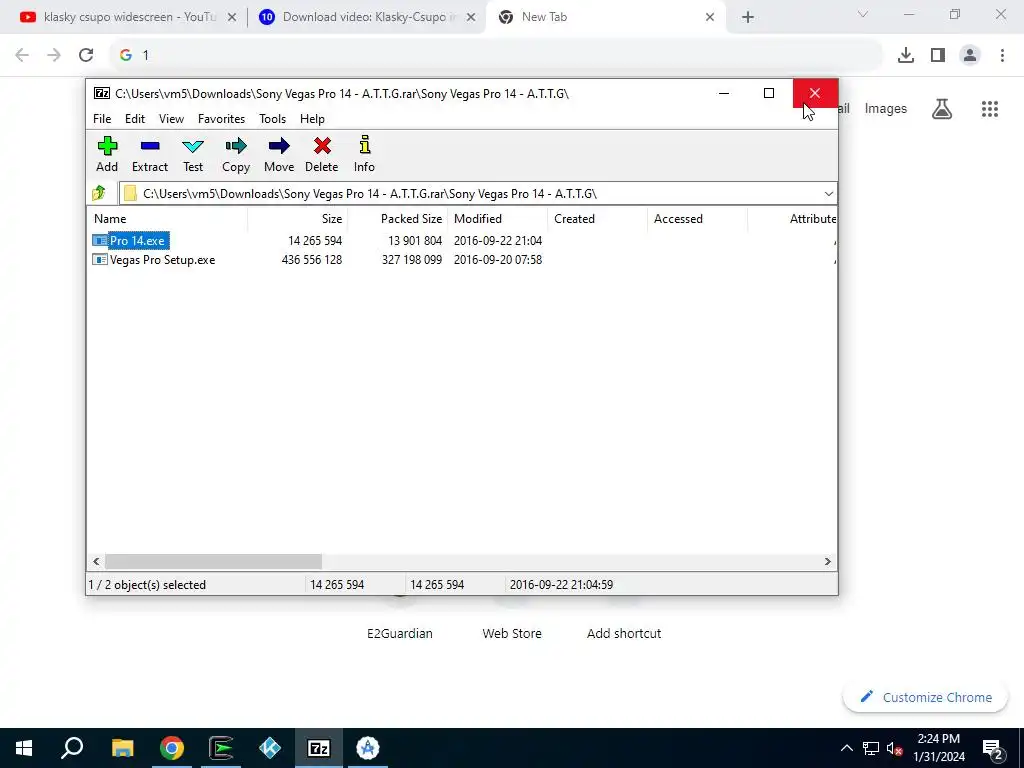Open Windows Start menu
This screenshot has height=768, width=1024.
[24, 748]
